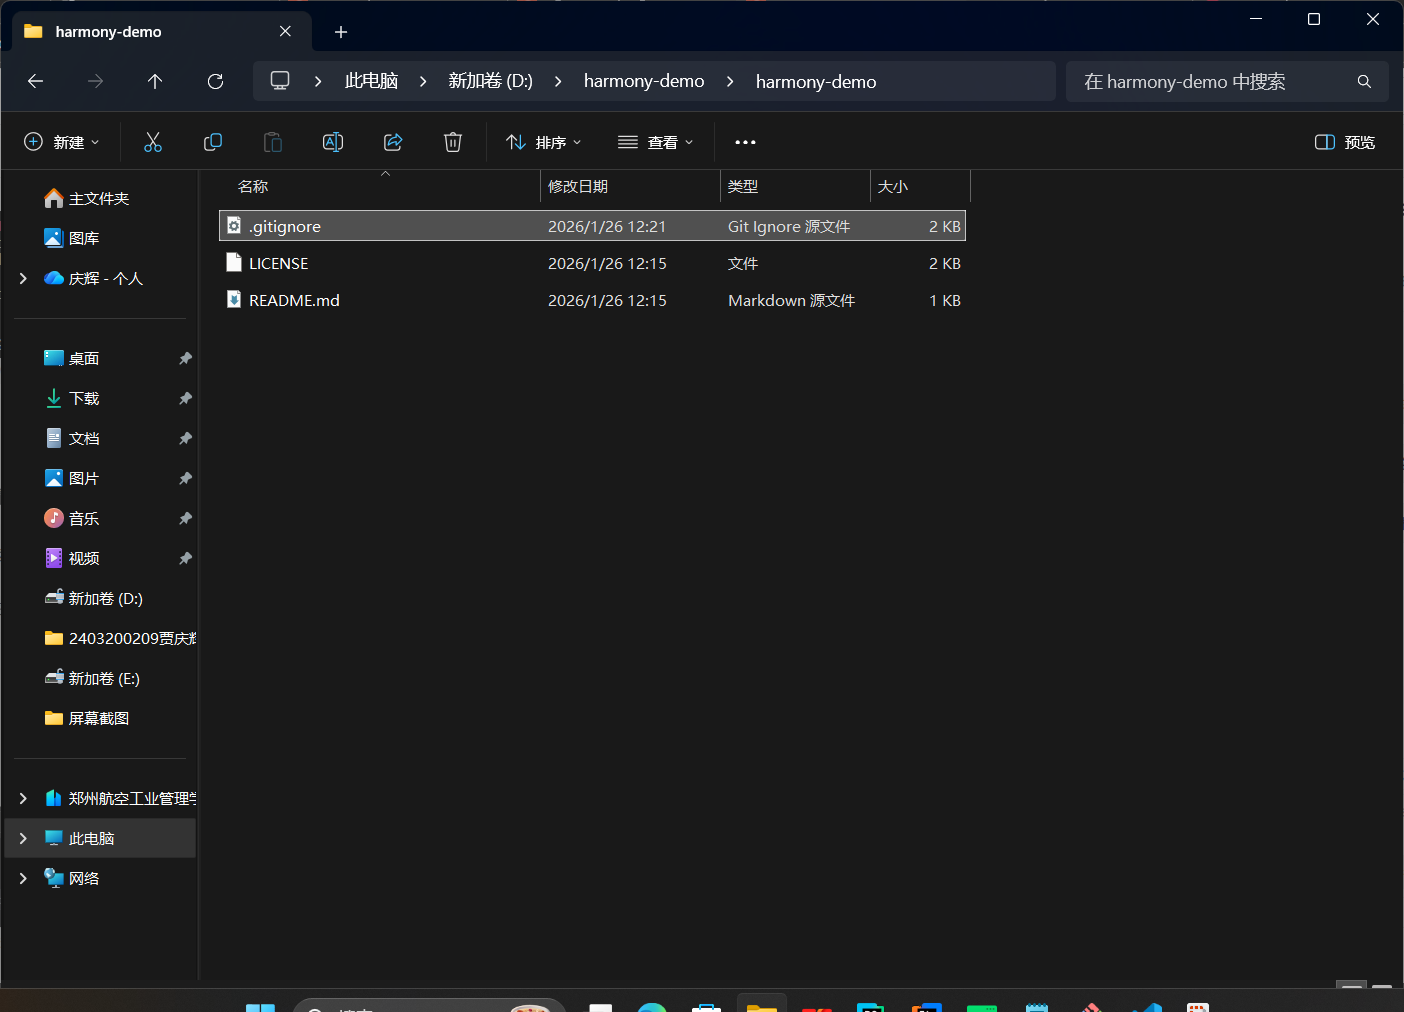1404x1012 pixels.
Task: Open the 新建 dropdown menu
Action: [x=62, y=142]
